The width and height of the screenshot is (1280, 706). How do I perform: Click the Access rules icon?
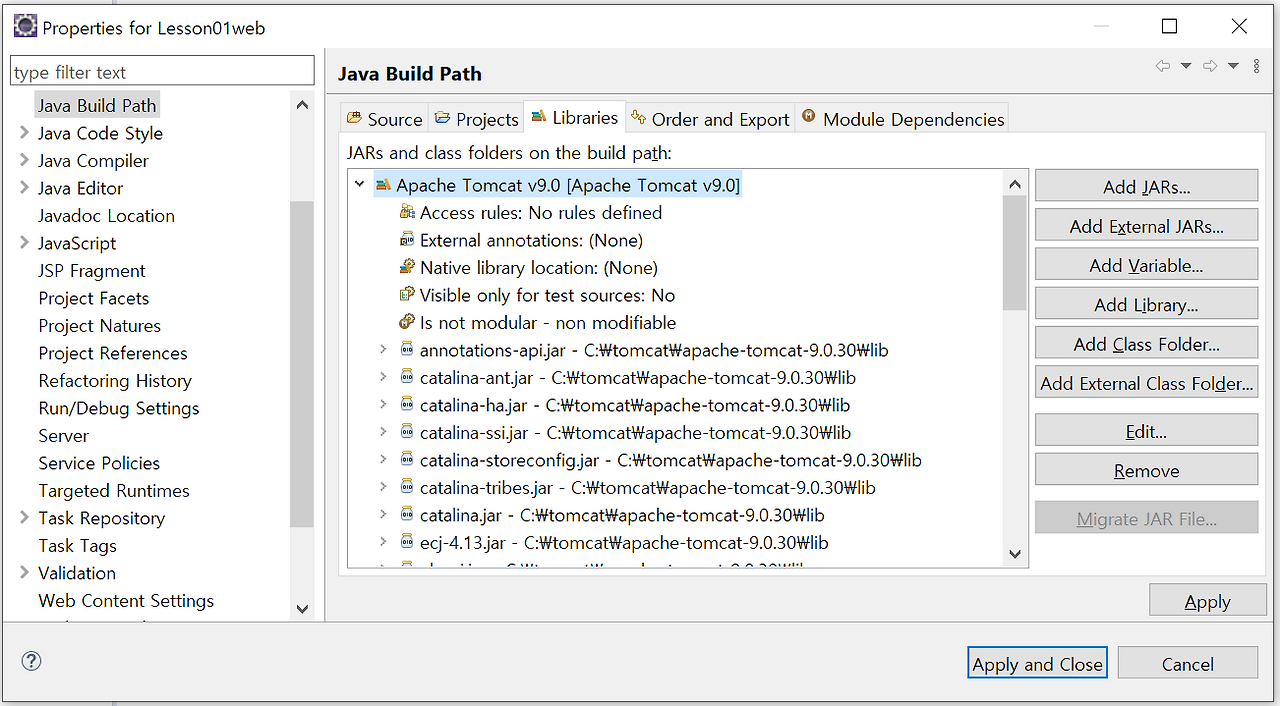click(407, 212)
